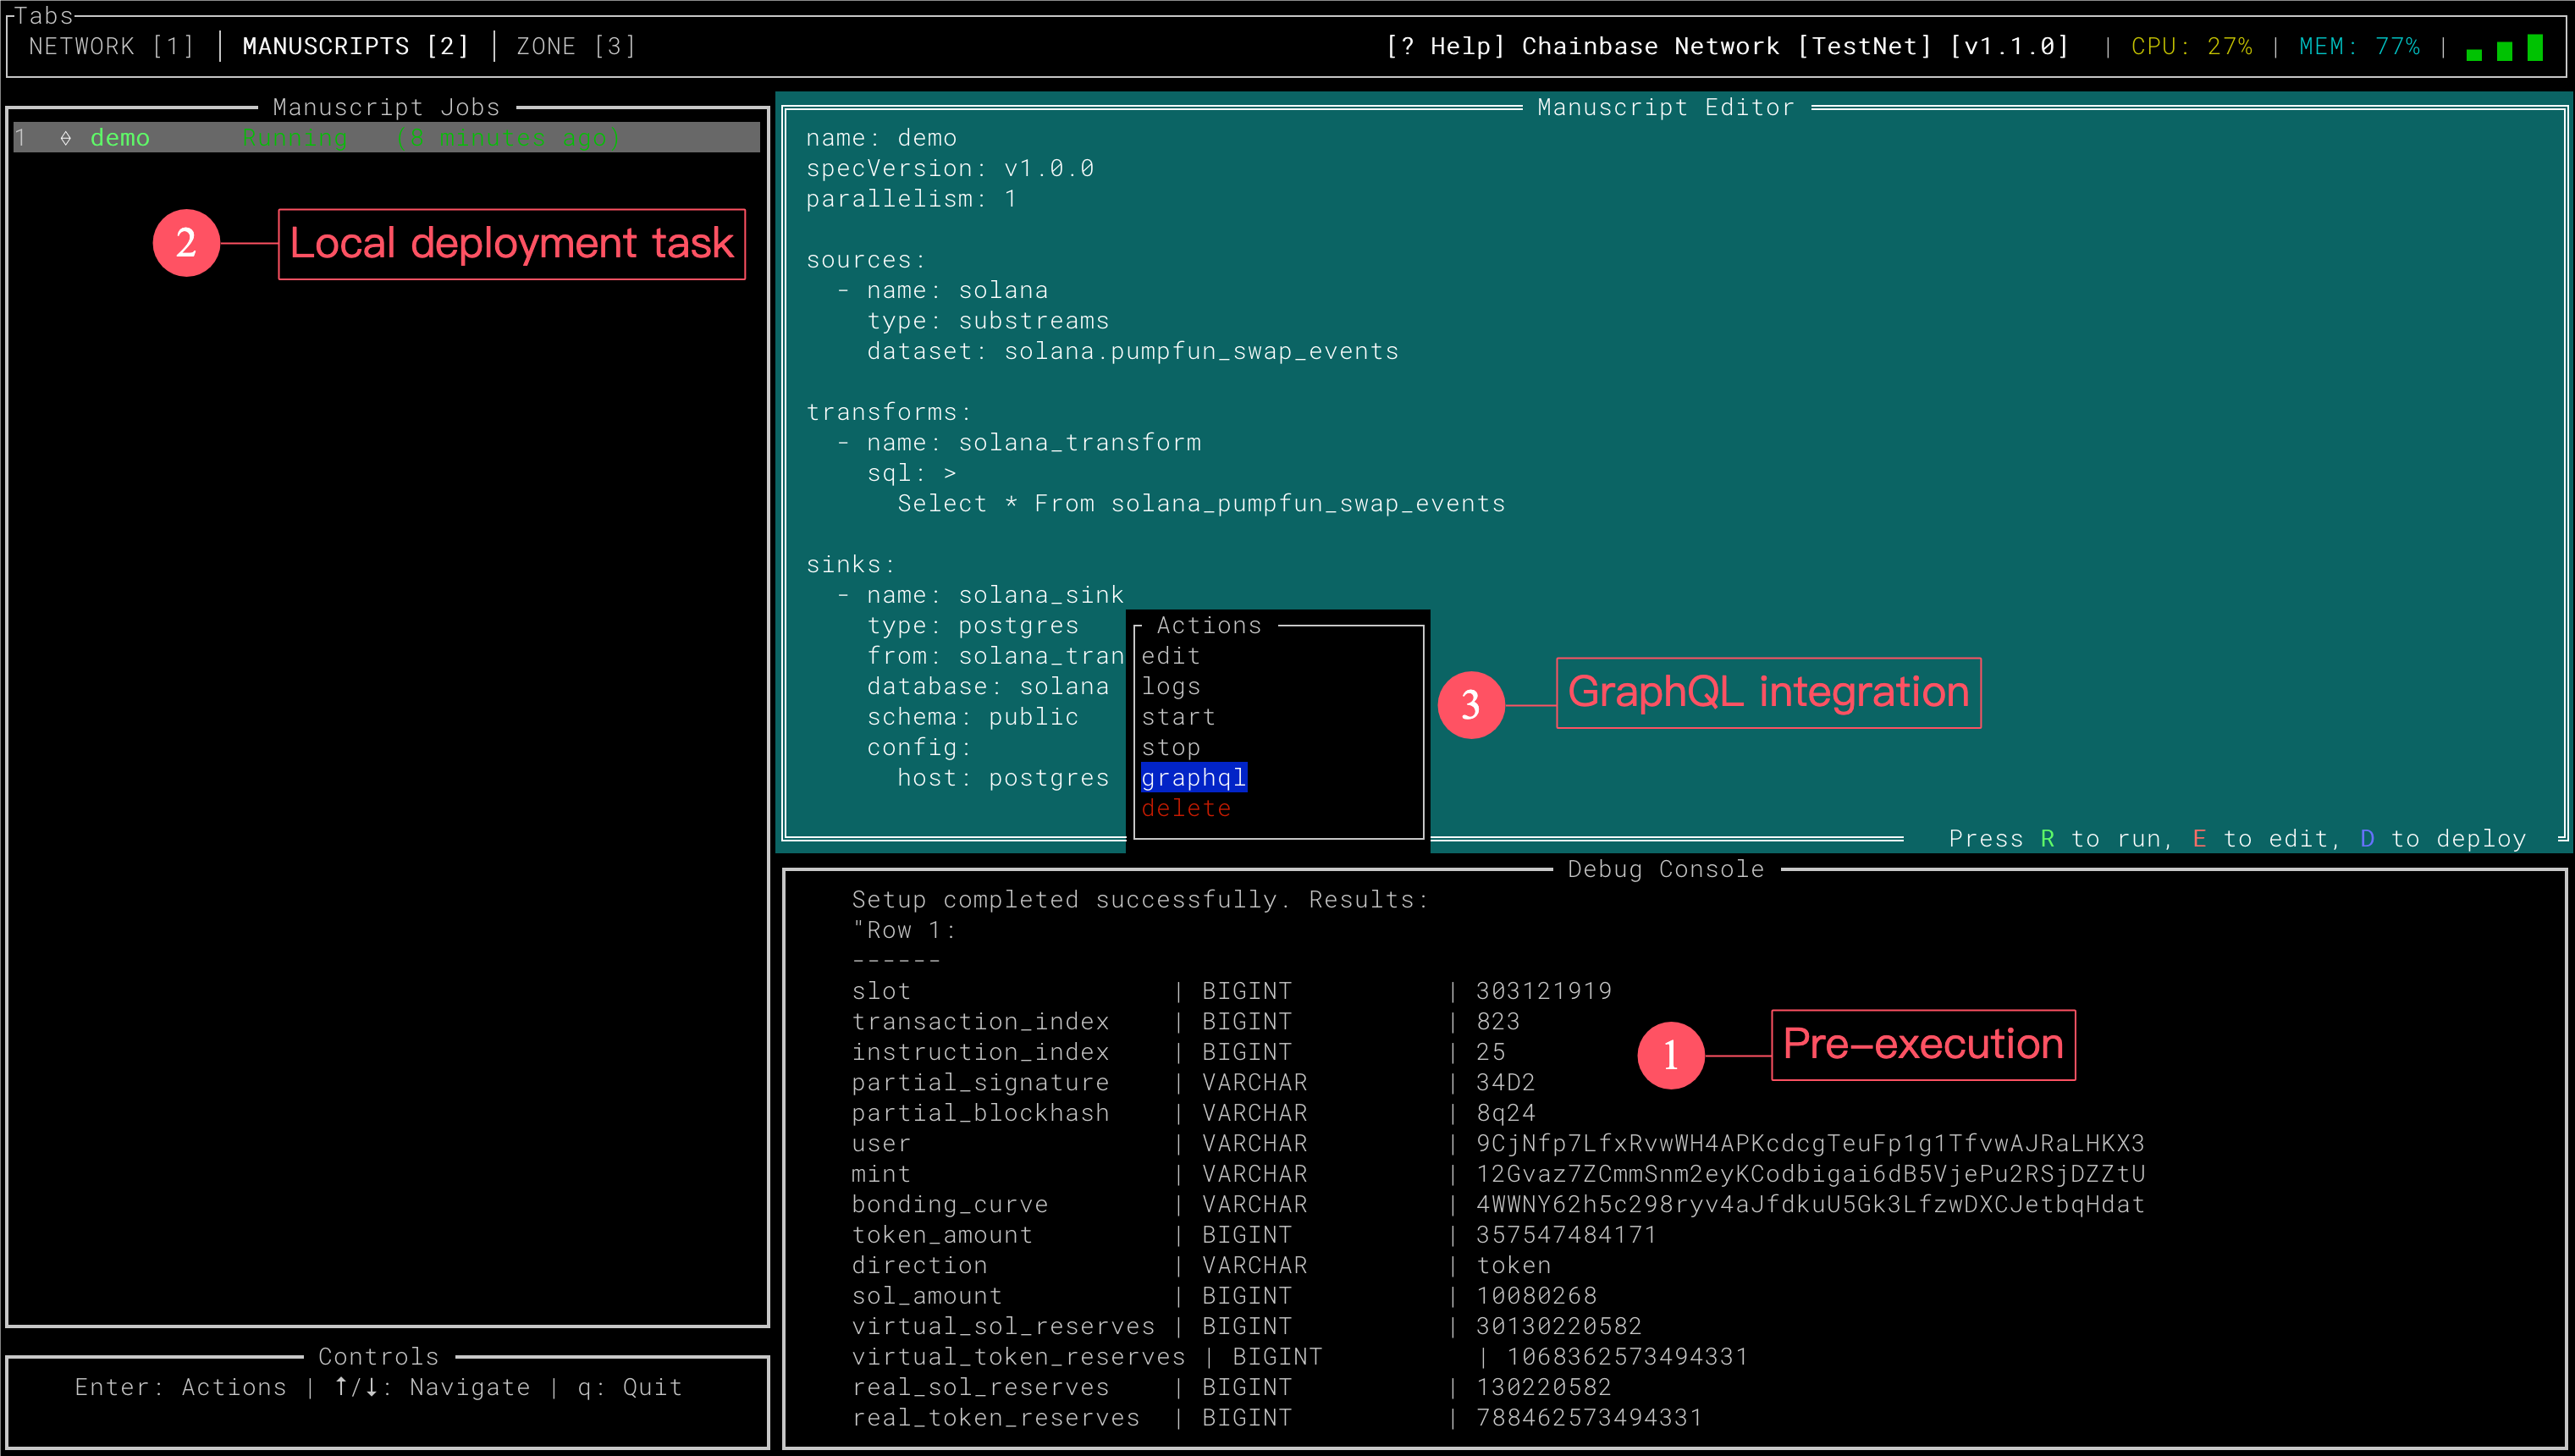
Task: Select the MANUSCRIPTS [2] tab
Action: pyautogui.click(x=355, y=46)
